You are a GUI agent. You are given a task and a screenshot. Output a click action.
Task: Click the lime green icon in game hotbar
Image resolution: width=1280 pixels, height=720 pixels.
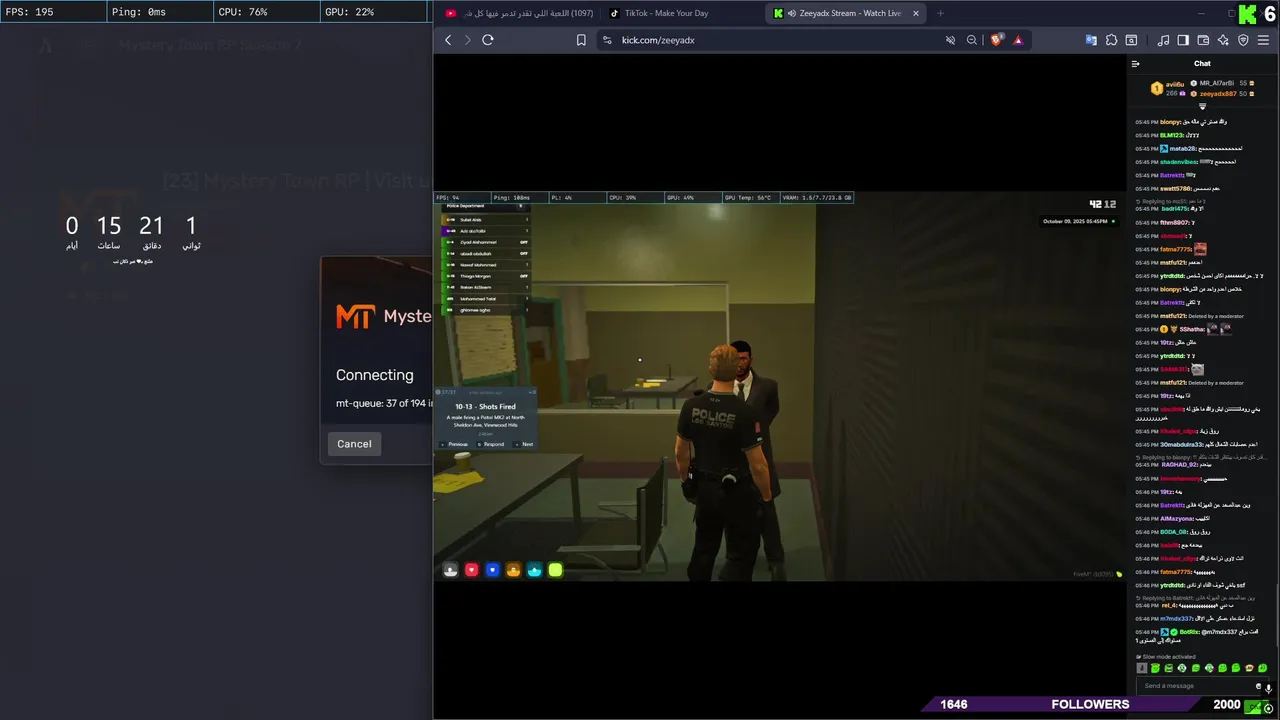pos(555,570)
